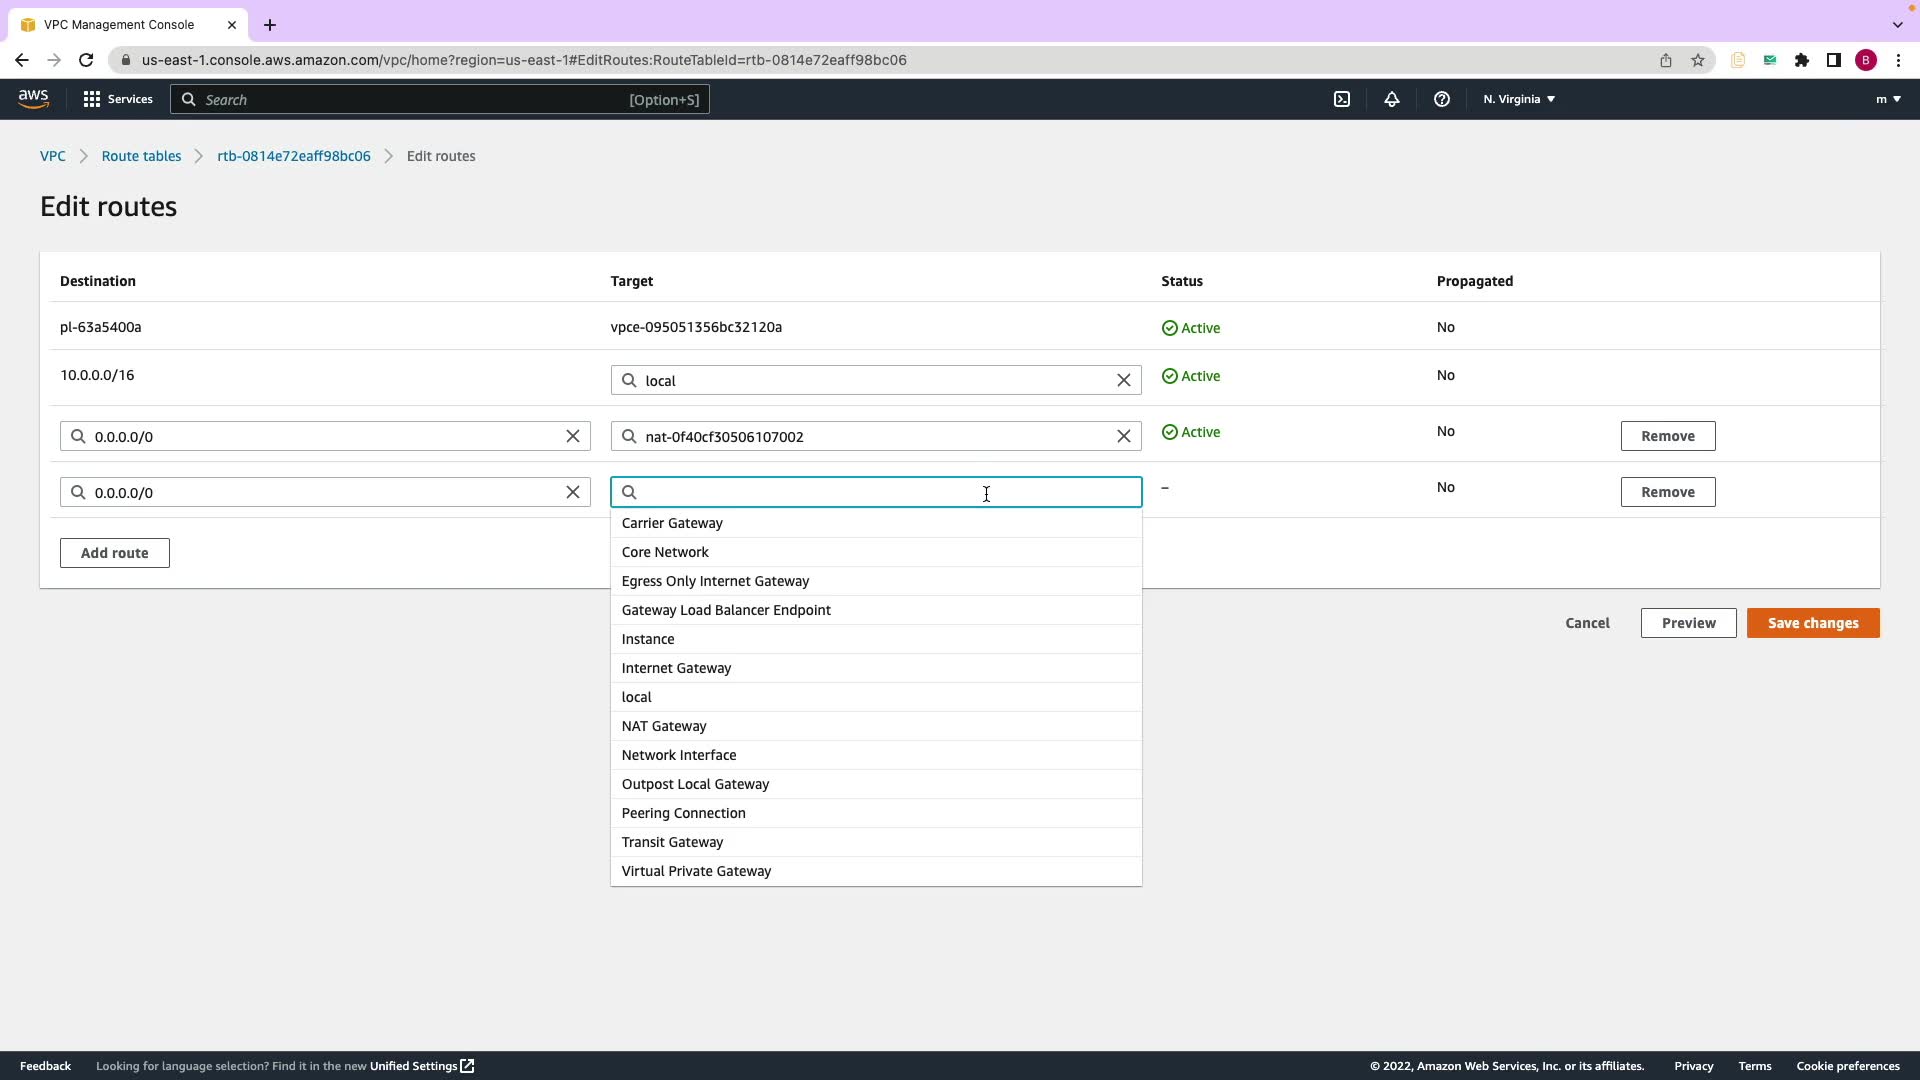The width and height of the screenshot is (1920, 1080).
Task: Clear the last 0.0.0.0/0 destination field
Action: tap(572, 492)
